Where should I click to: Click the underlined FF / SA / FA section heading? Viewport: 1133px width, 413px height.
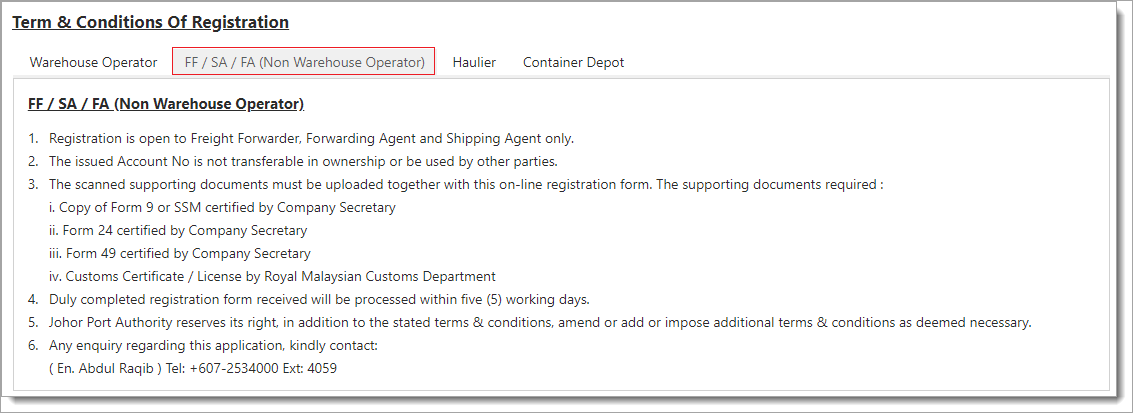(166, 104)
